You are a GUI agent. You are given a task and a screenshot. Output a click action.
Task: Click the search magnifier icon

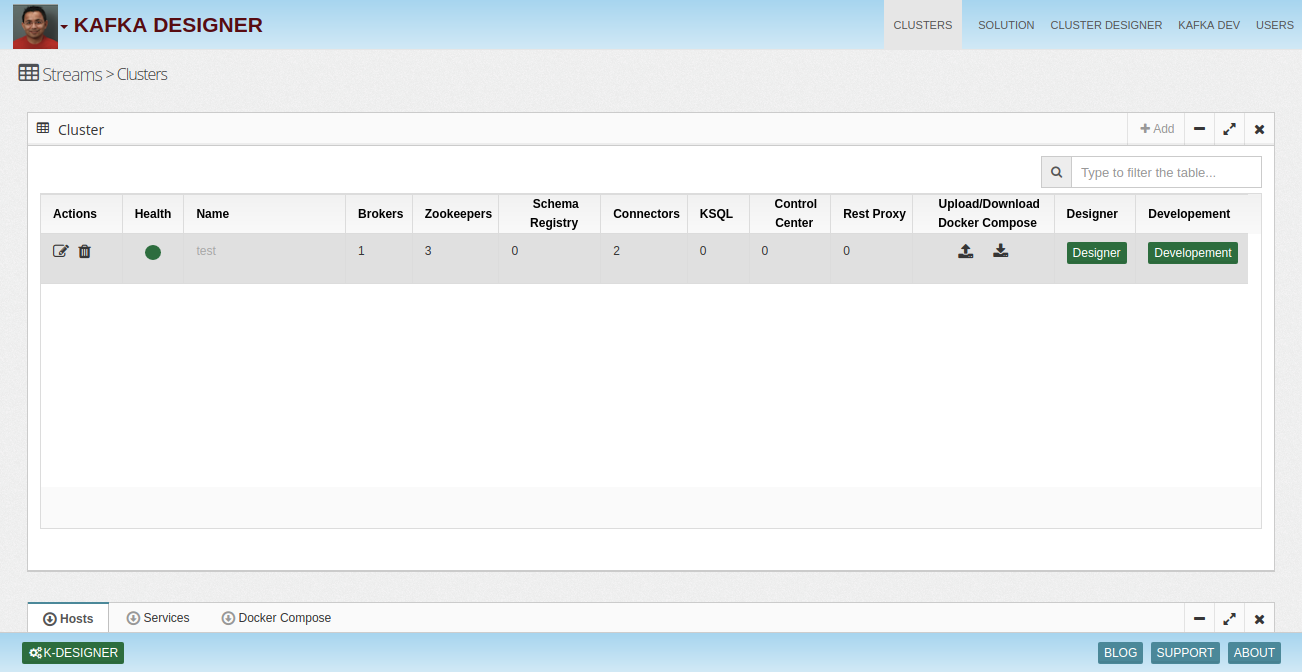tap(1056, 172)
